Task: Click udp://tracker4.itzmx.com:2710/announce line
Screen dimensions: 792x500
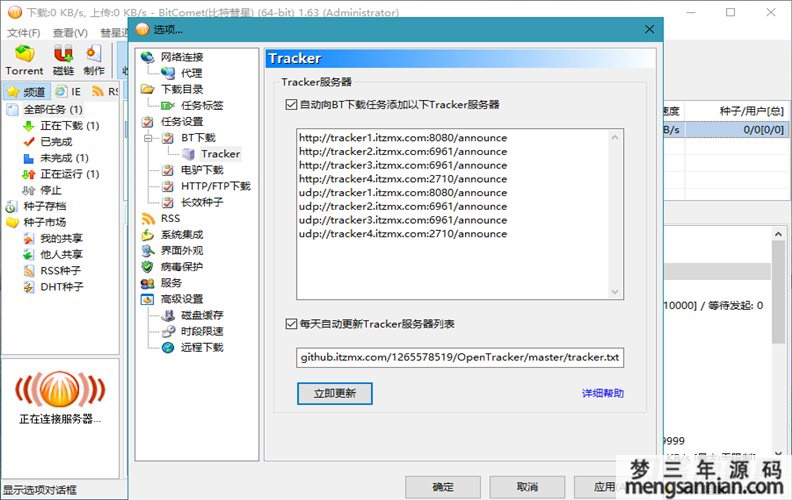Action: tap(403, 234)
